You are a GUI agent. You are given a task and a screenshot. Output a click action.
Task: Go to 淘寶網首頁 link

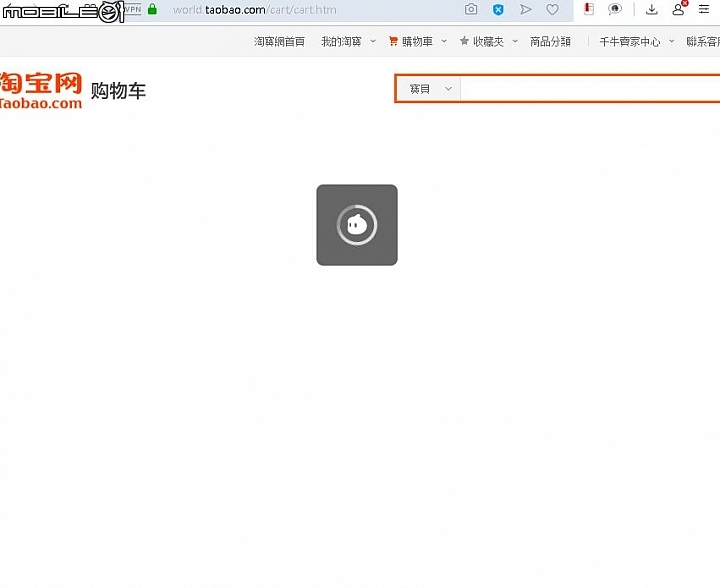point(279,42)
